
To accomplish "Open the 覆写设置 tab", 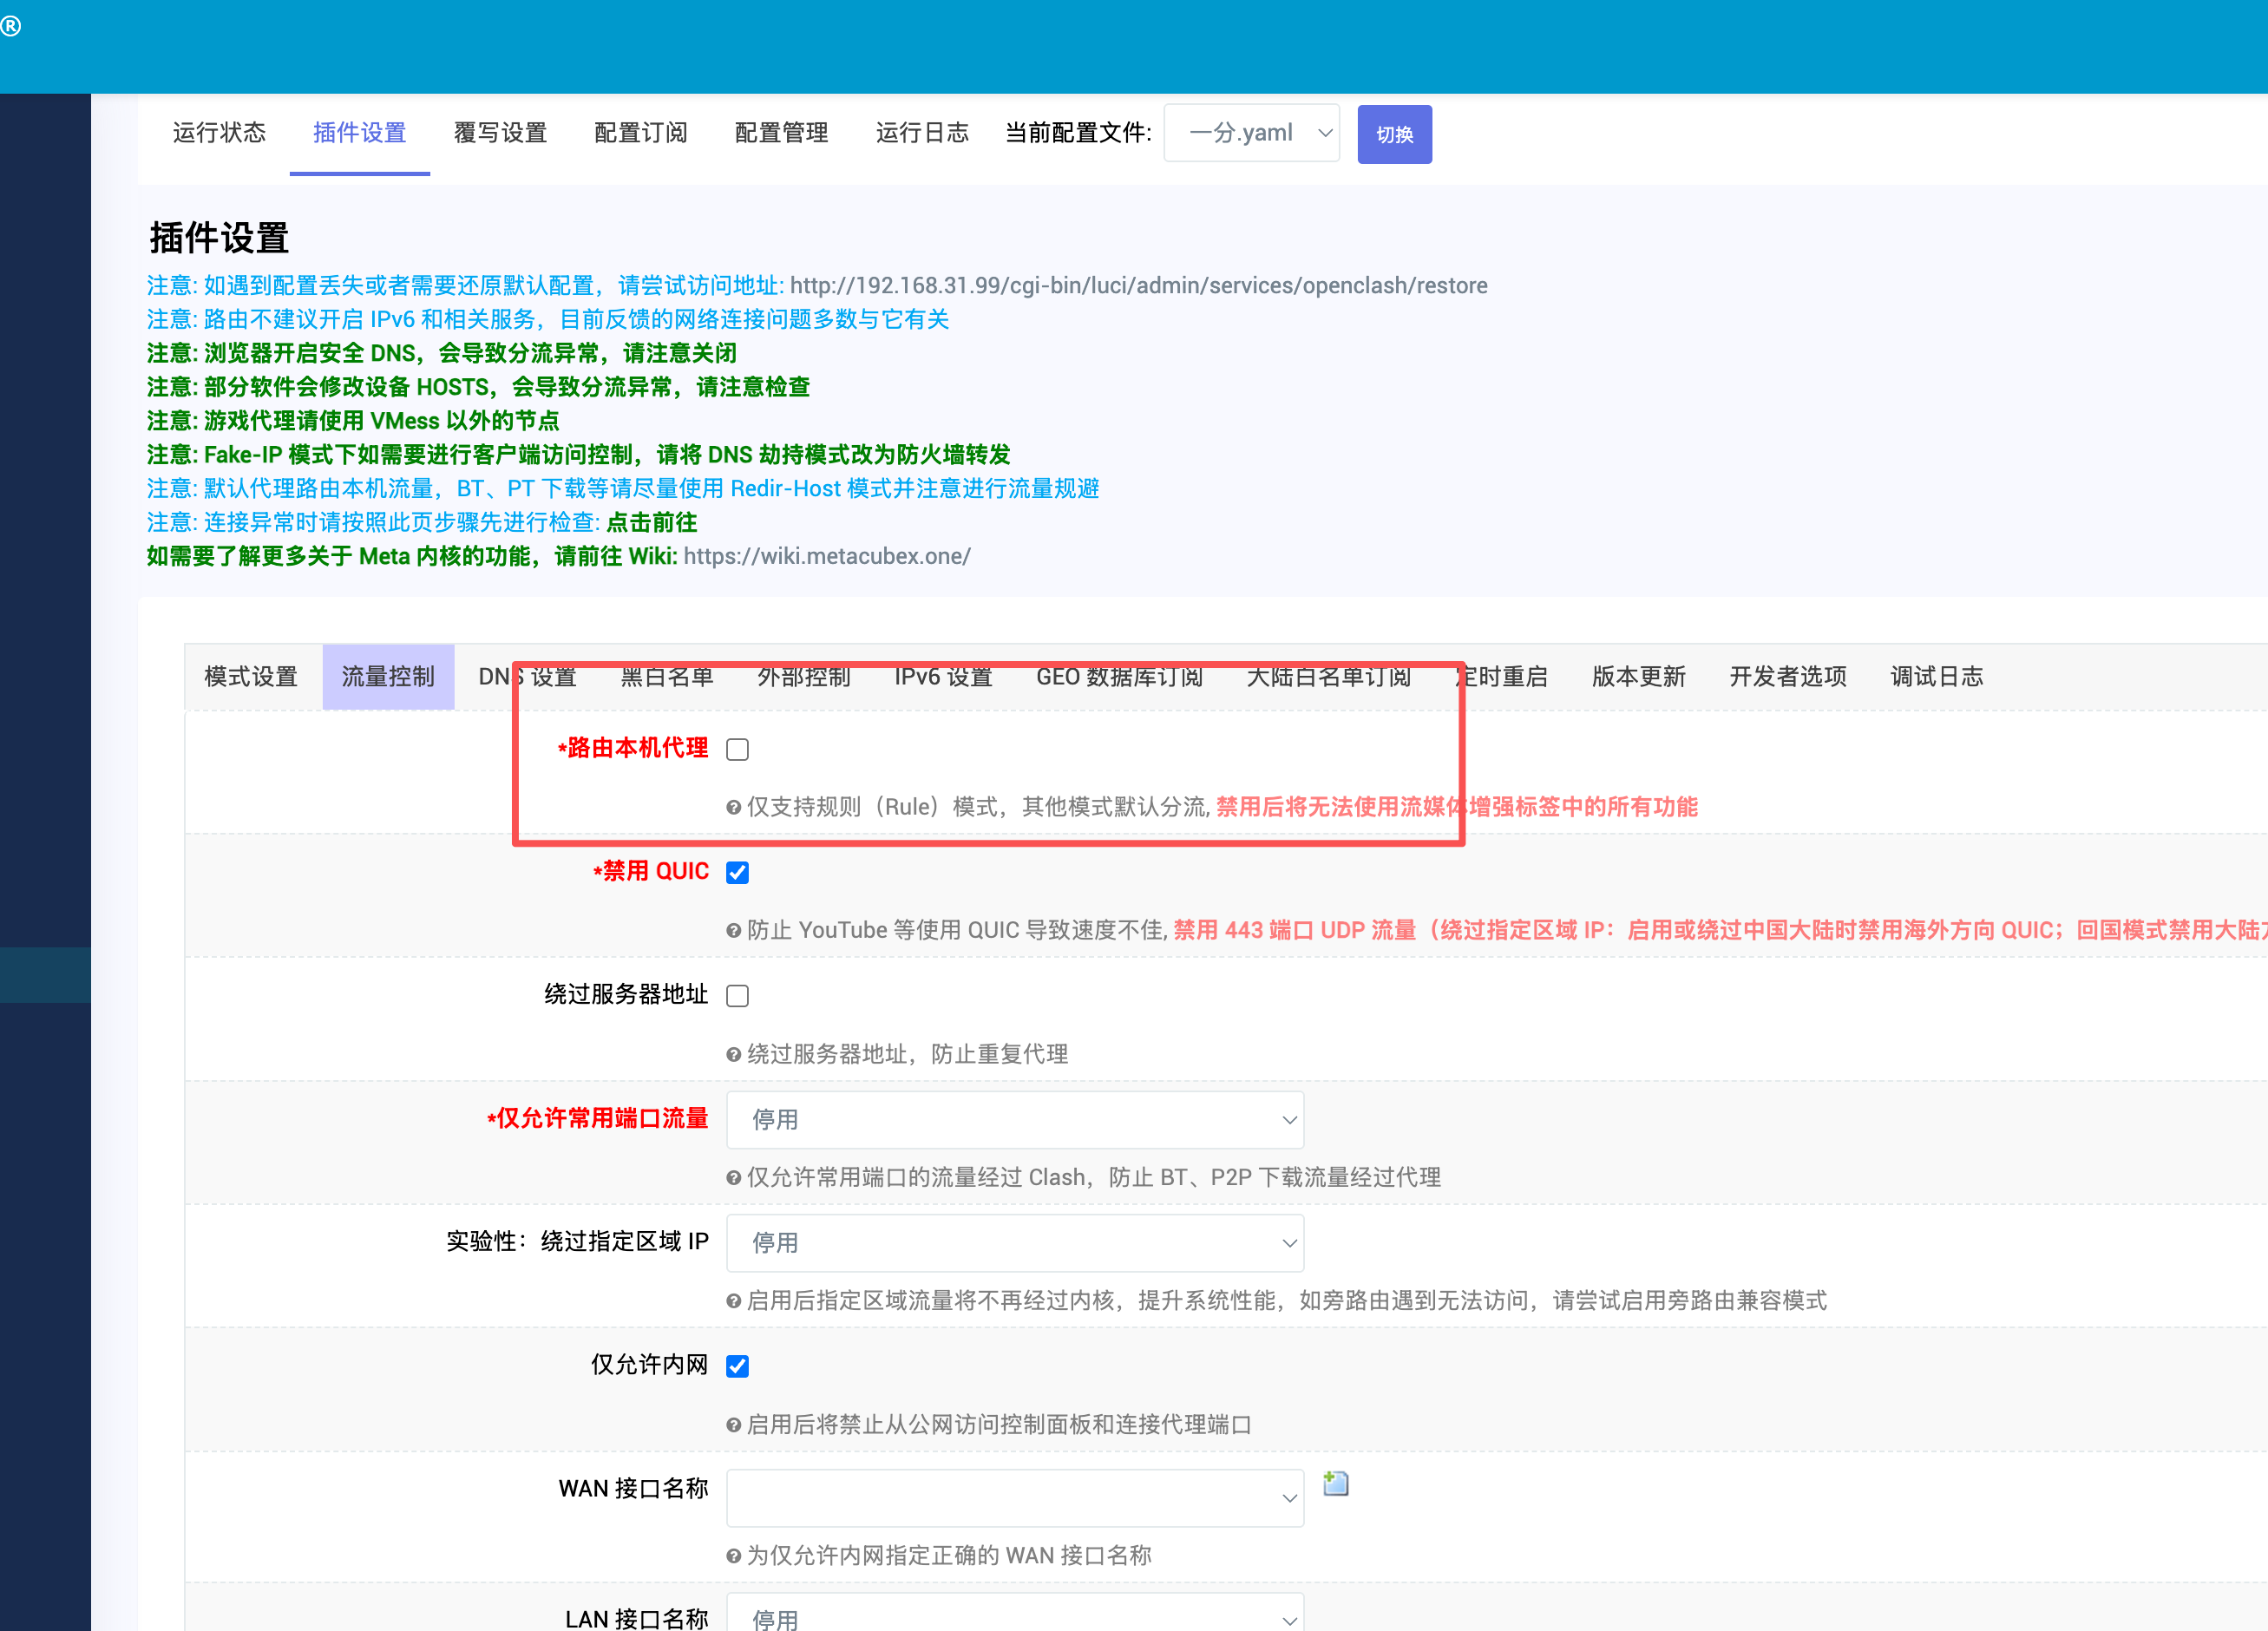I will tap(500, 133).
